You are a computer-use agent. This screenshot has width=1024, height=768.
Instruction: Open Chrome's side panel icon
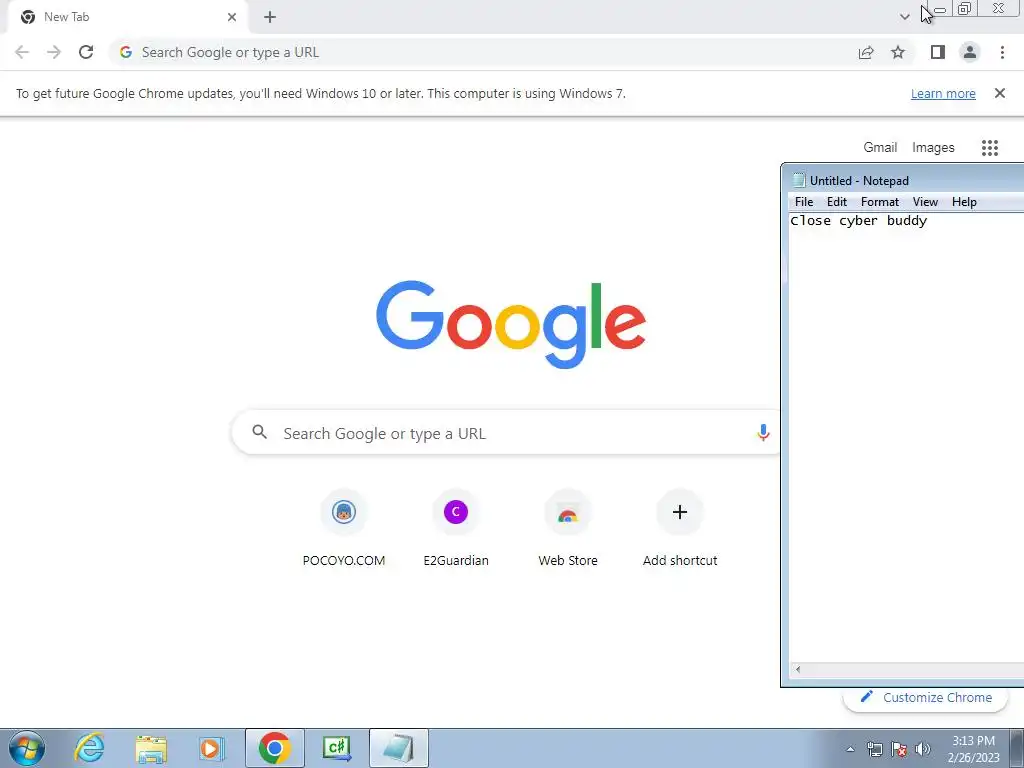click(x=938, y=52)
